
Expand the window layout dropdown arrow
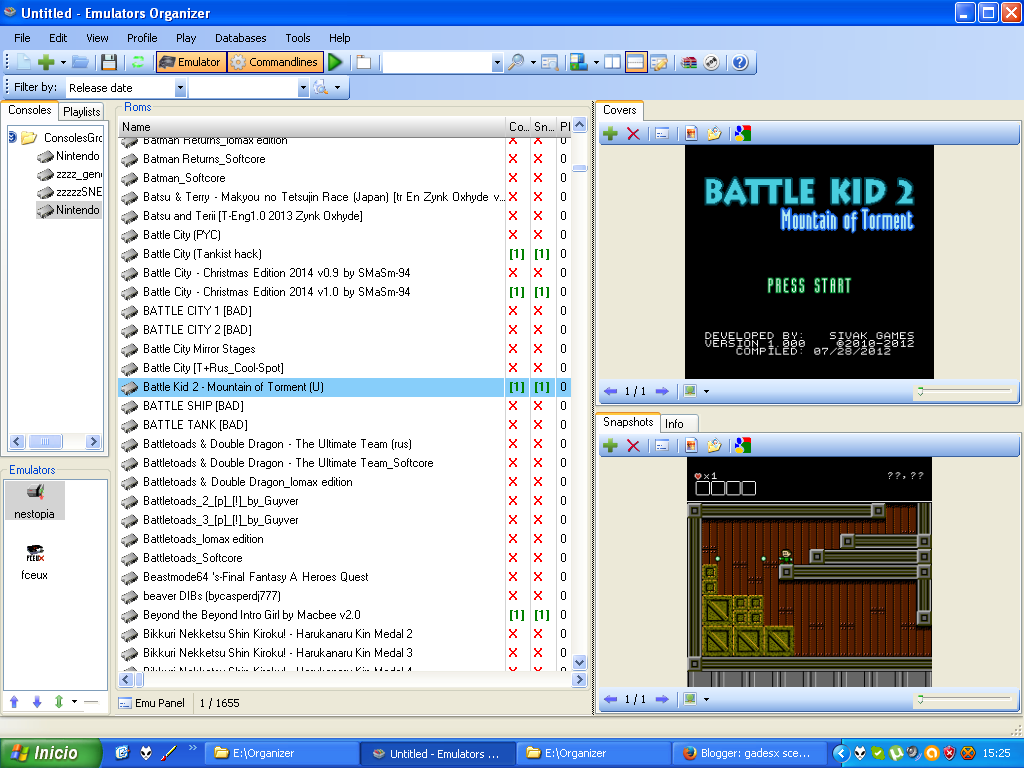tap(596, 63)
